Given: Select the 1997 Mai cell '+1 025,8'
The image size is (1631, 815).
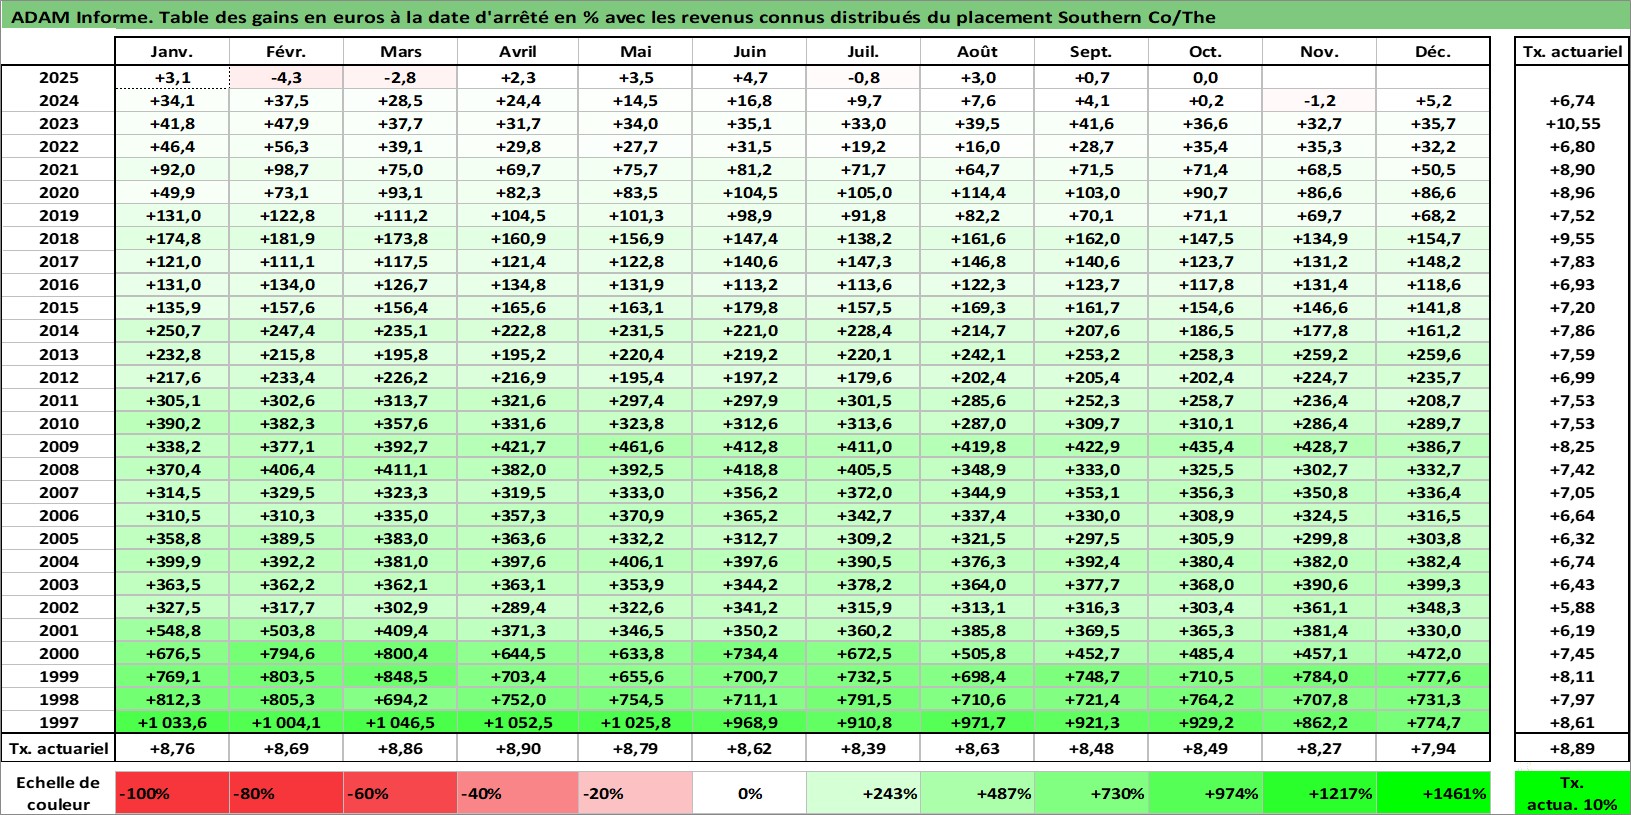Looking at the screenshot, I should pyautogui.click(x=635, y=722).
